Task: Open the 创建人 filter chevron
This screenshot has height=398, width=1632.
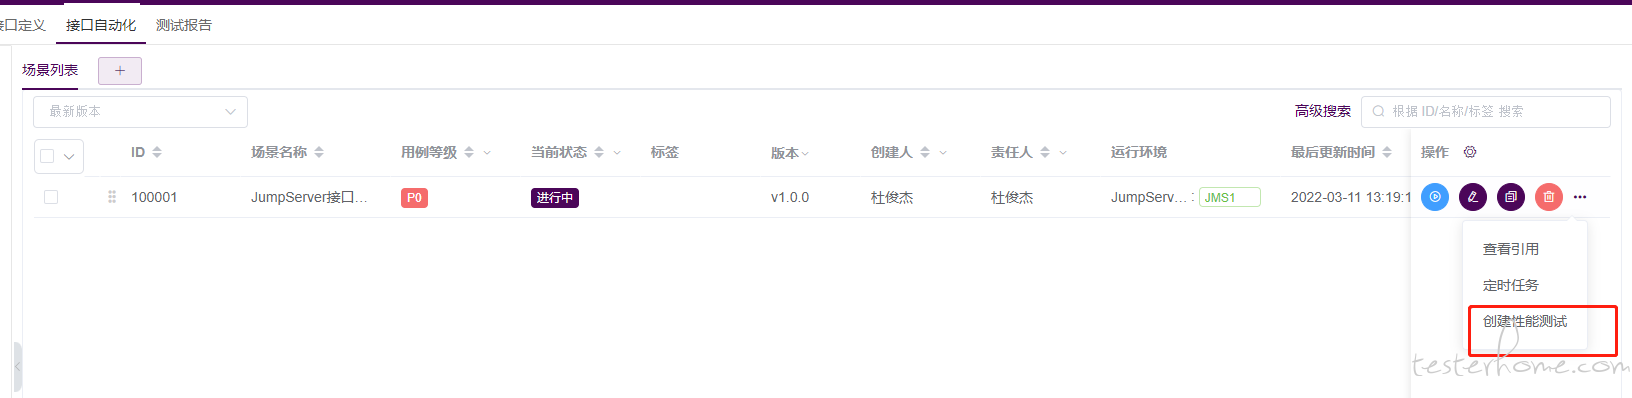Action: point(943,153)
